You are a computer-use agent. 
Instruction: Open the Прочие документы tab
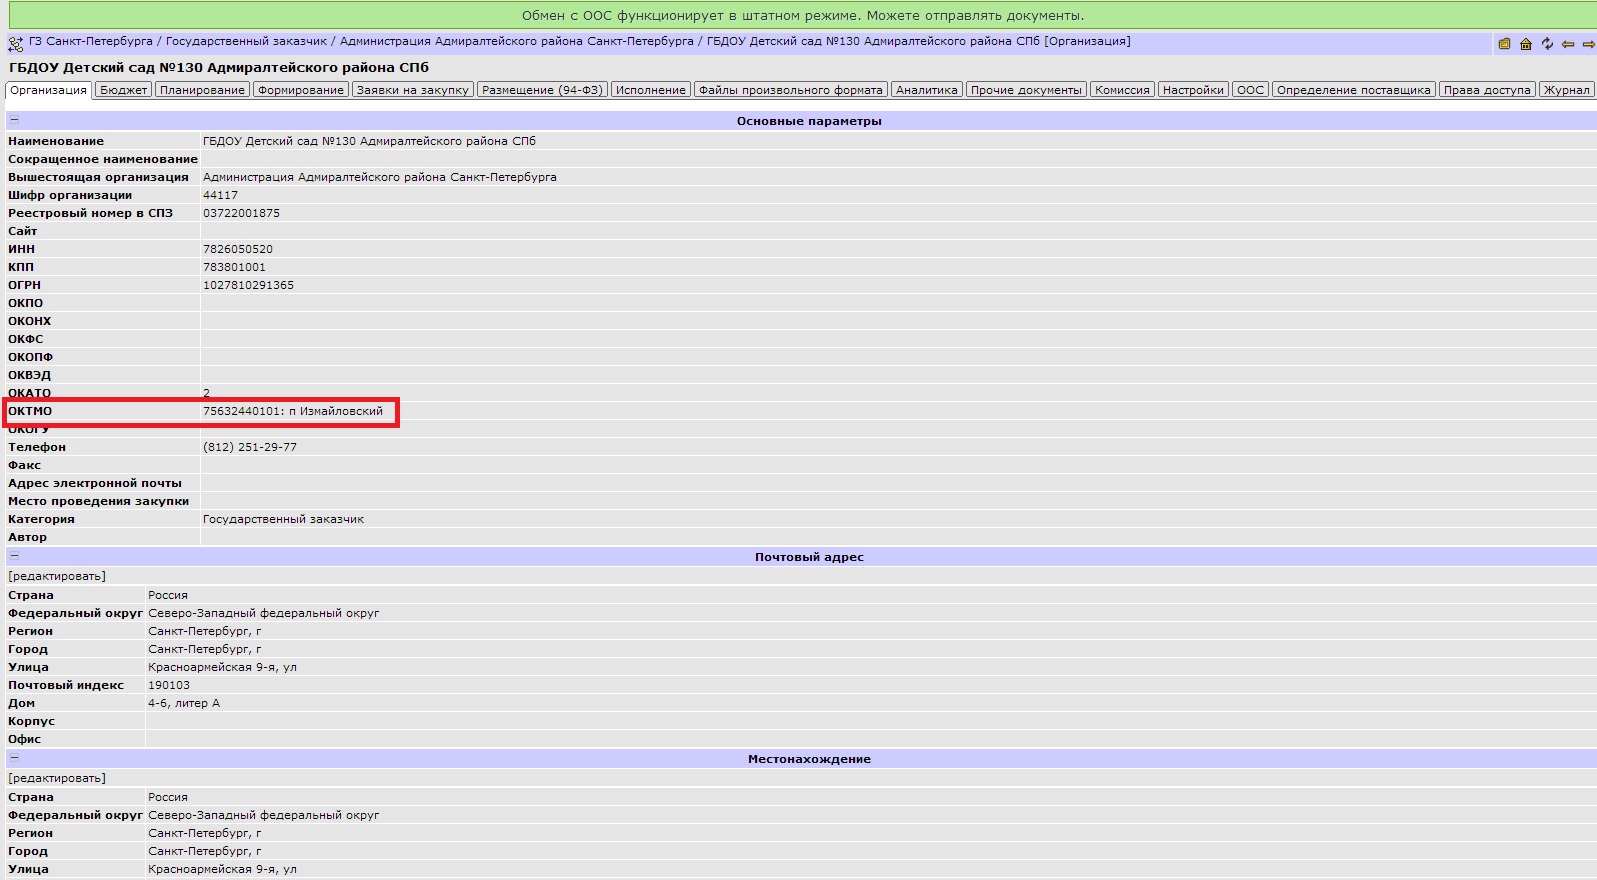1026,90
